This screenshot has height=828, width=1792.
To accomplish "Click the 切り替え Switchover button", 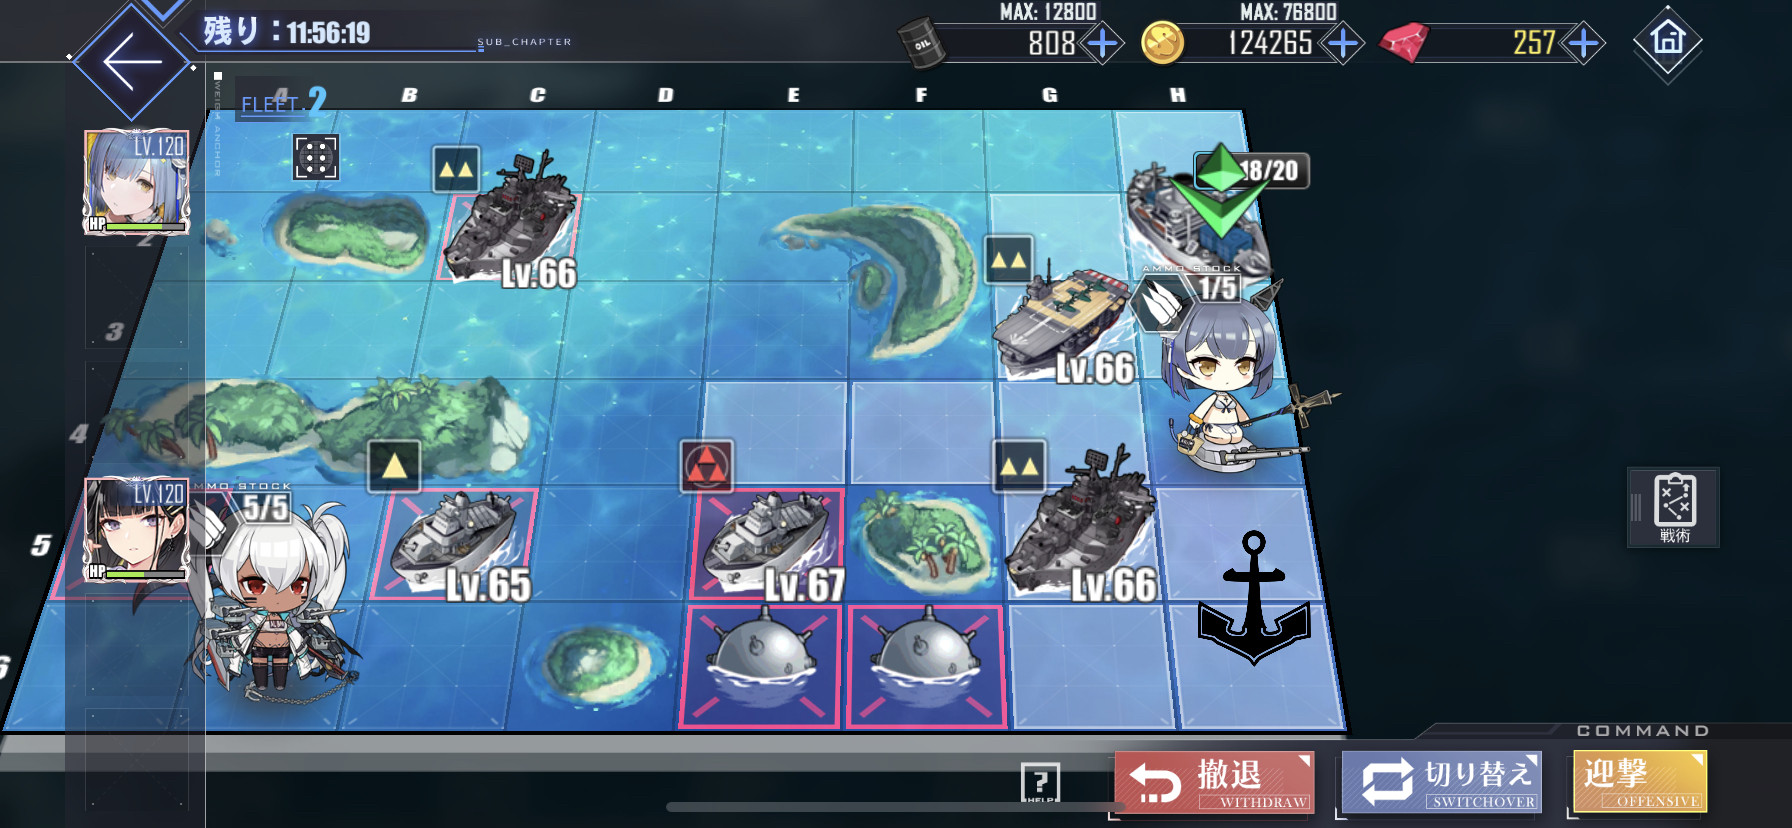I will [x=1441, y=781].
